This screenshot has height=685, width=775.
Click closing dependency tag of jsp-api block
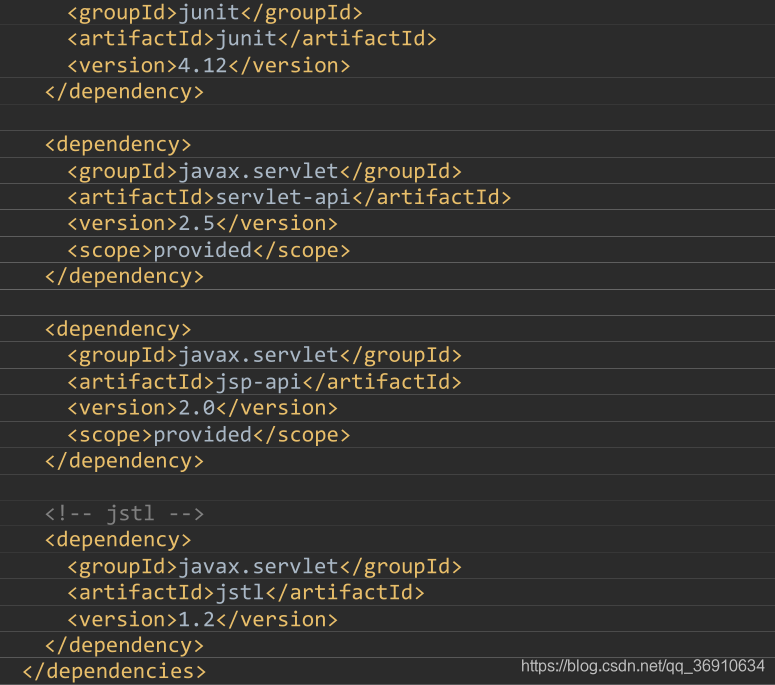[124, 462]
